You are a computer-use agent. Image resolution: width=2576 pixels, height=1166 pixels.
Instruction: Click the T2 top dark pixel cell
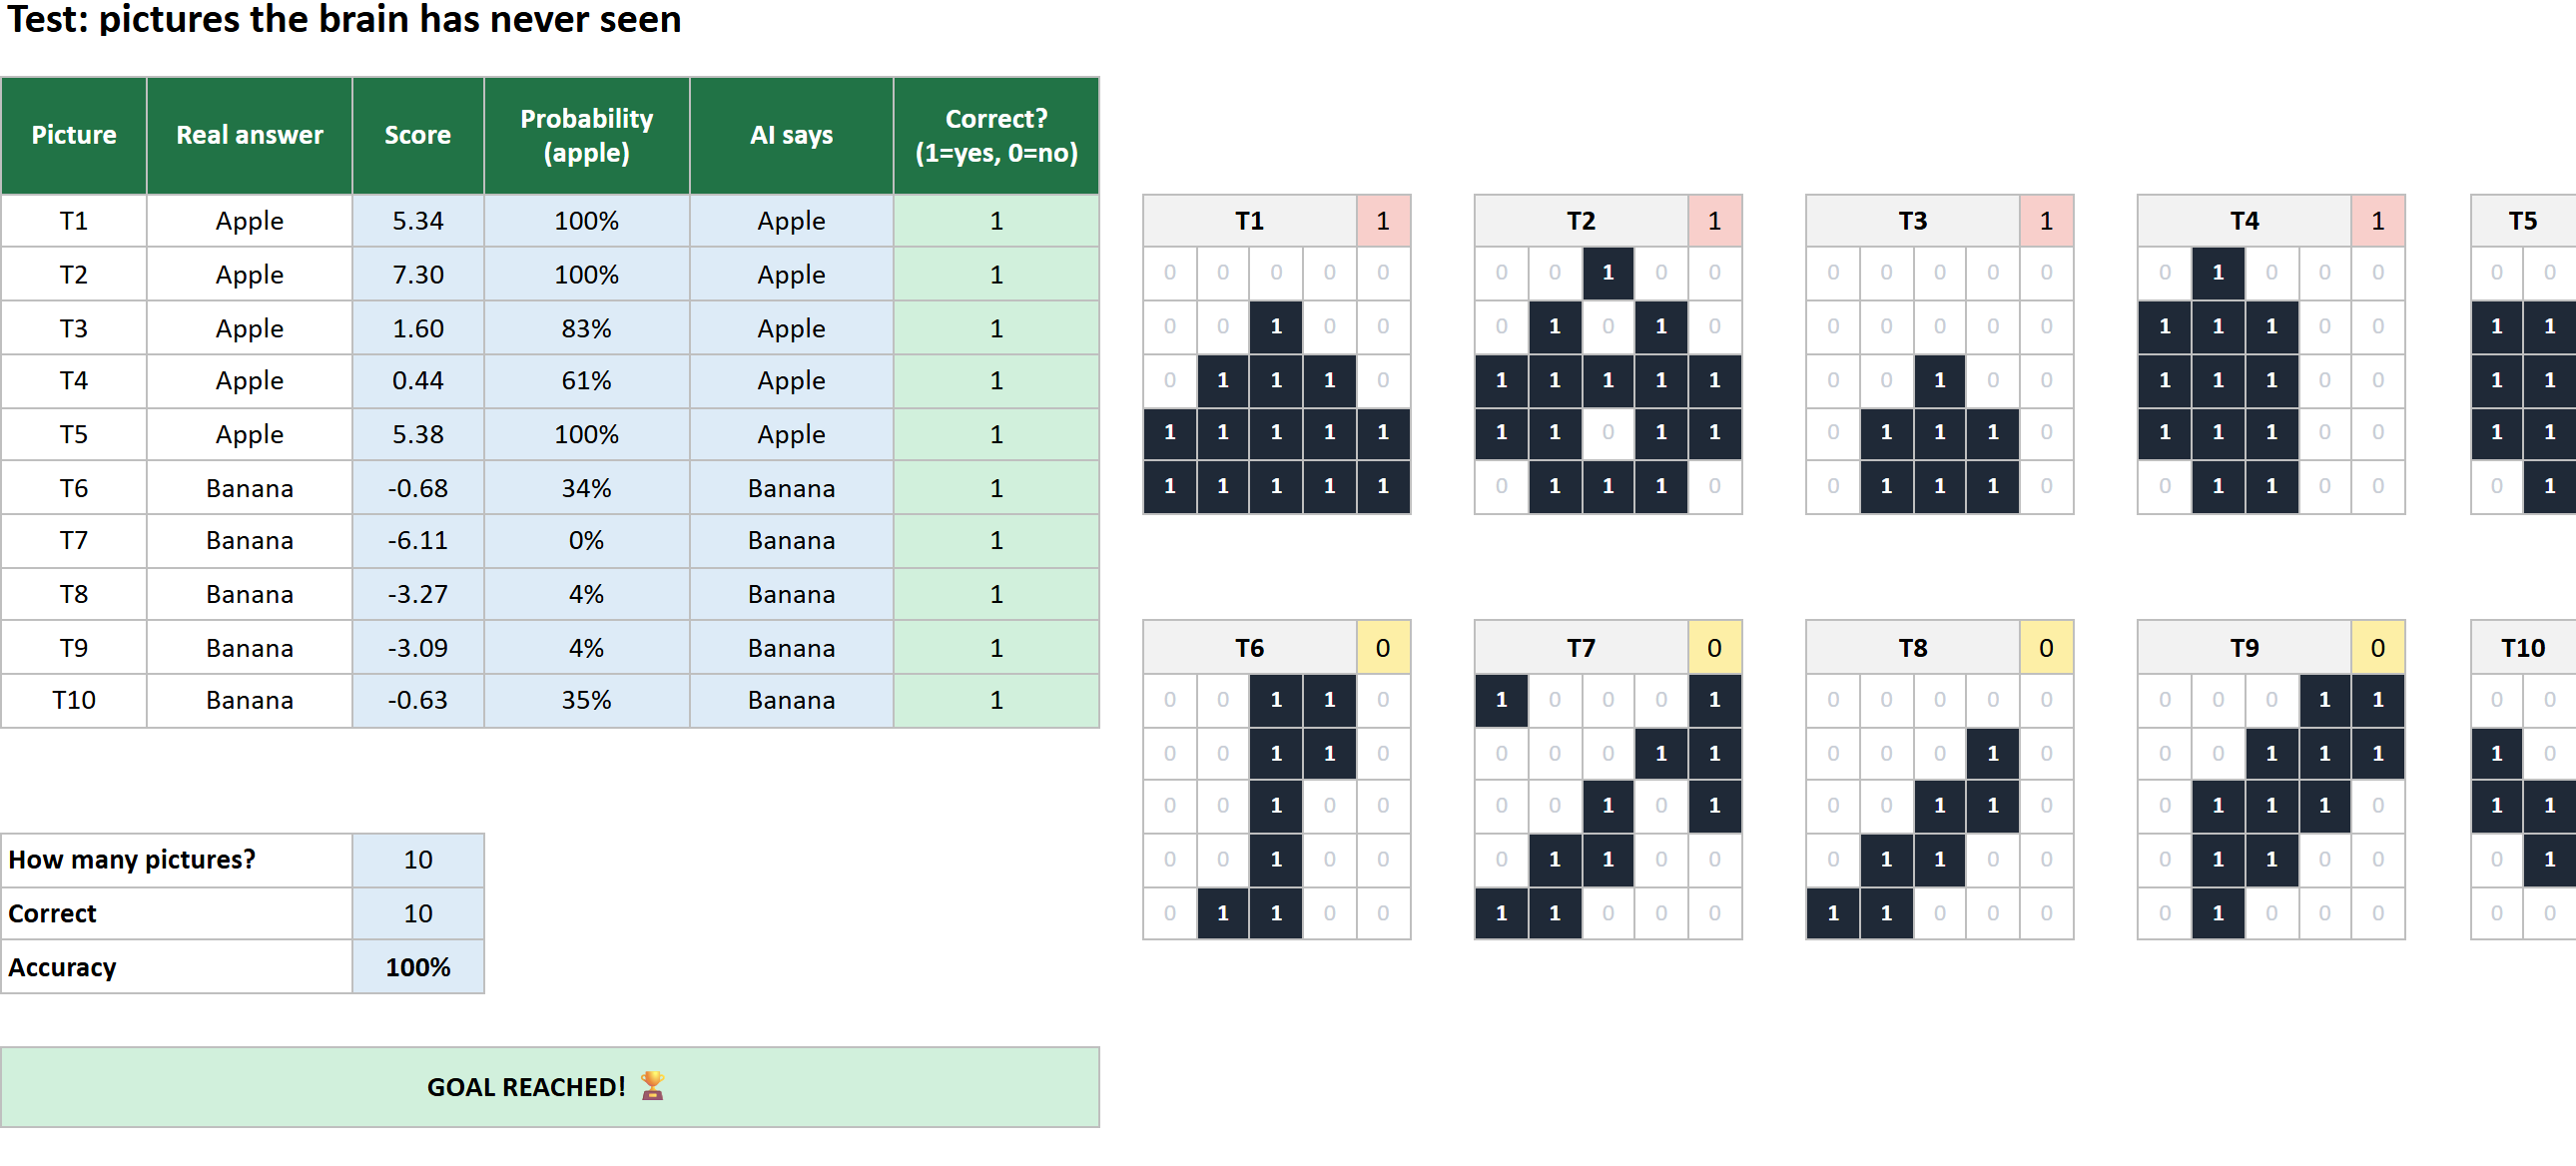point(1608,273)
